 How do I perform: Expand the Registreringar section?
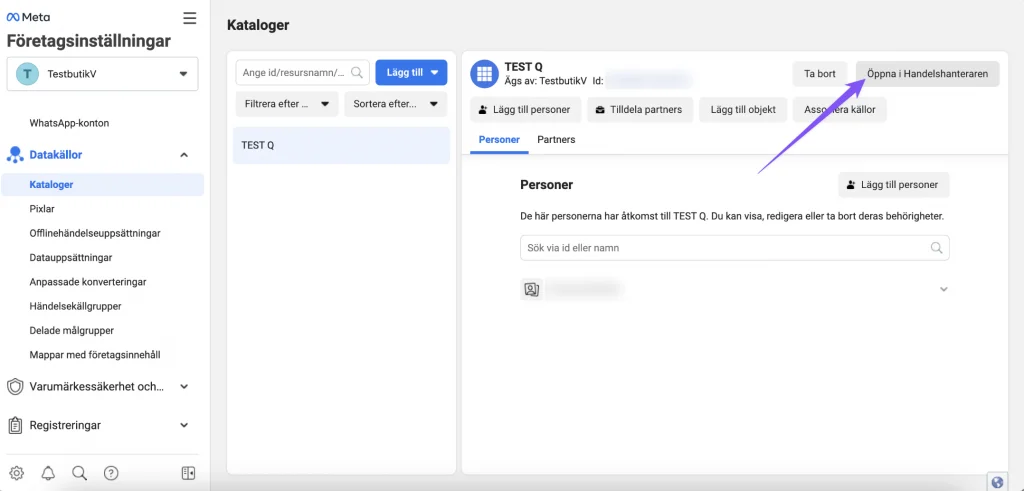click(x=184, y=425)
